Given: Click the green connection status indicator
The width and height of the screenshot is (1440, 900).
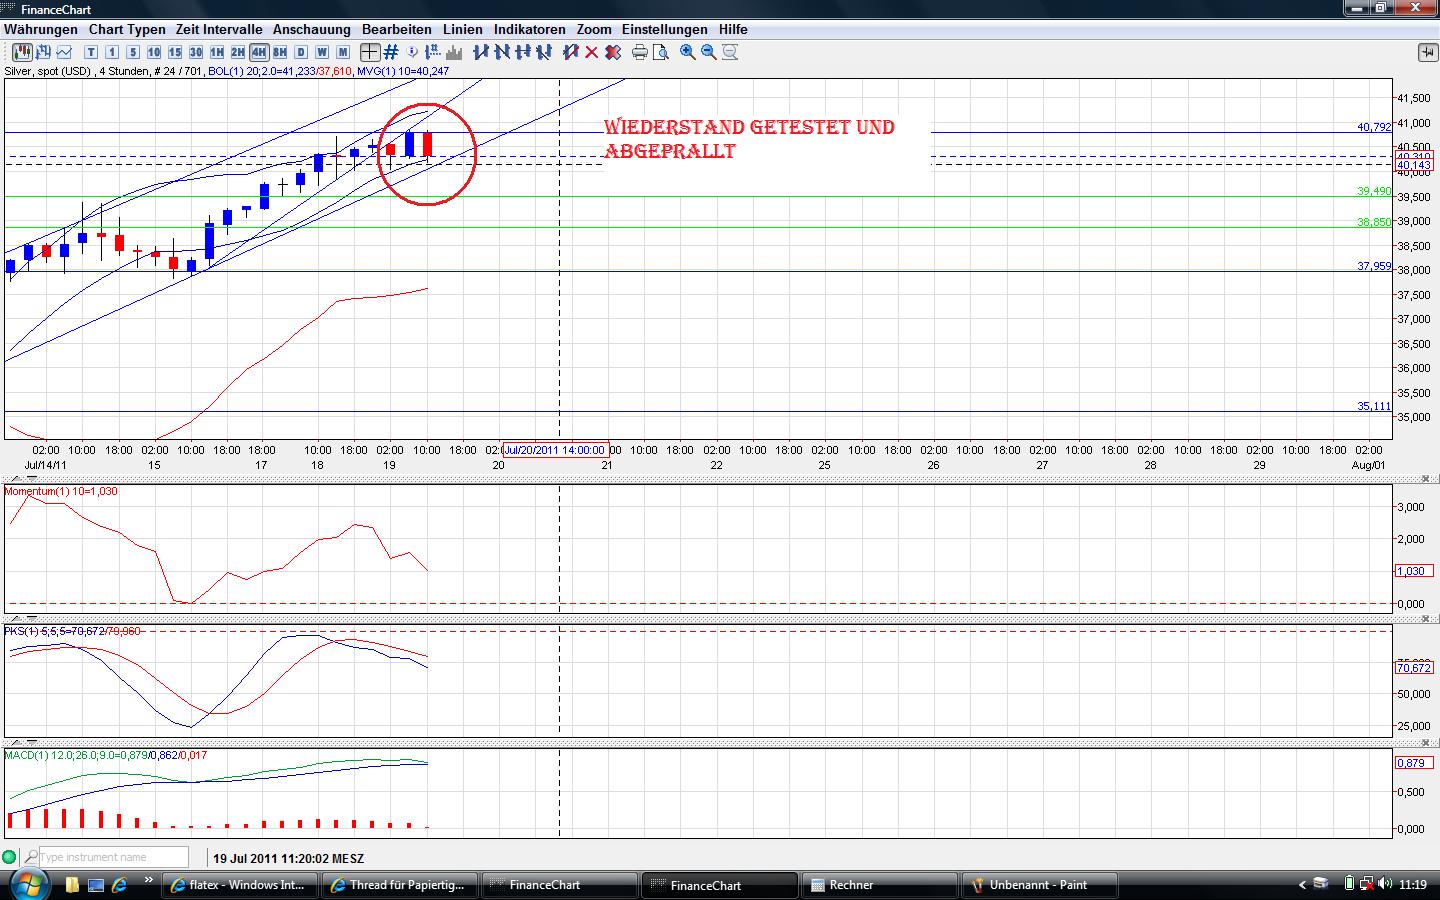Looking at the screenshot, I should pos(10,857).
